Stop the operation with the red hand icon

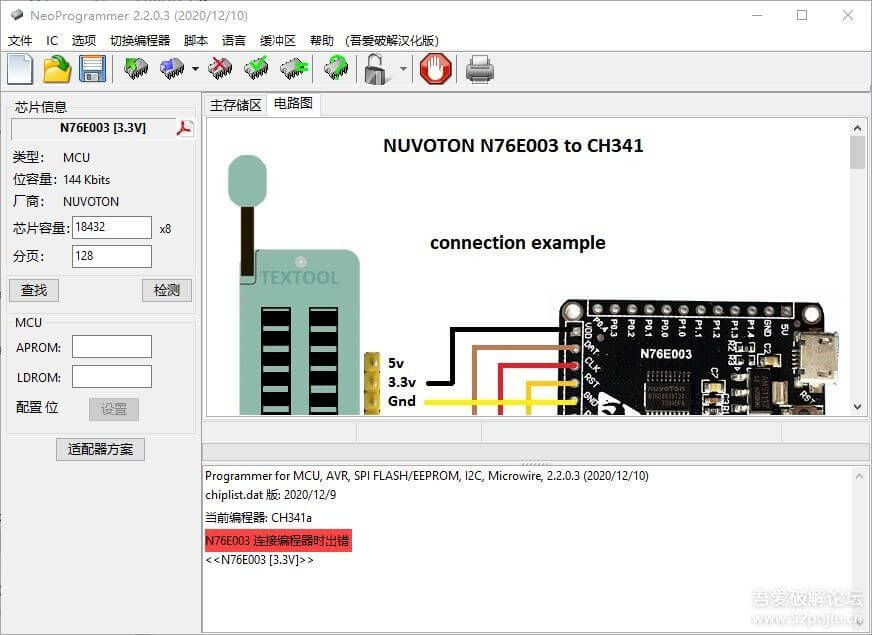pyautogui.click(x=435, y=69)
